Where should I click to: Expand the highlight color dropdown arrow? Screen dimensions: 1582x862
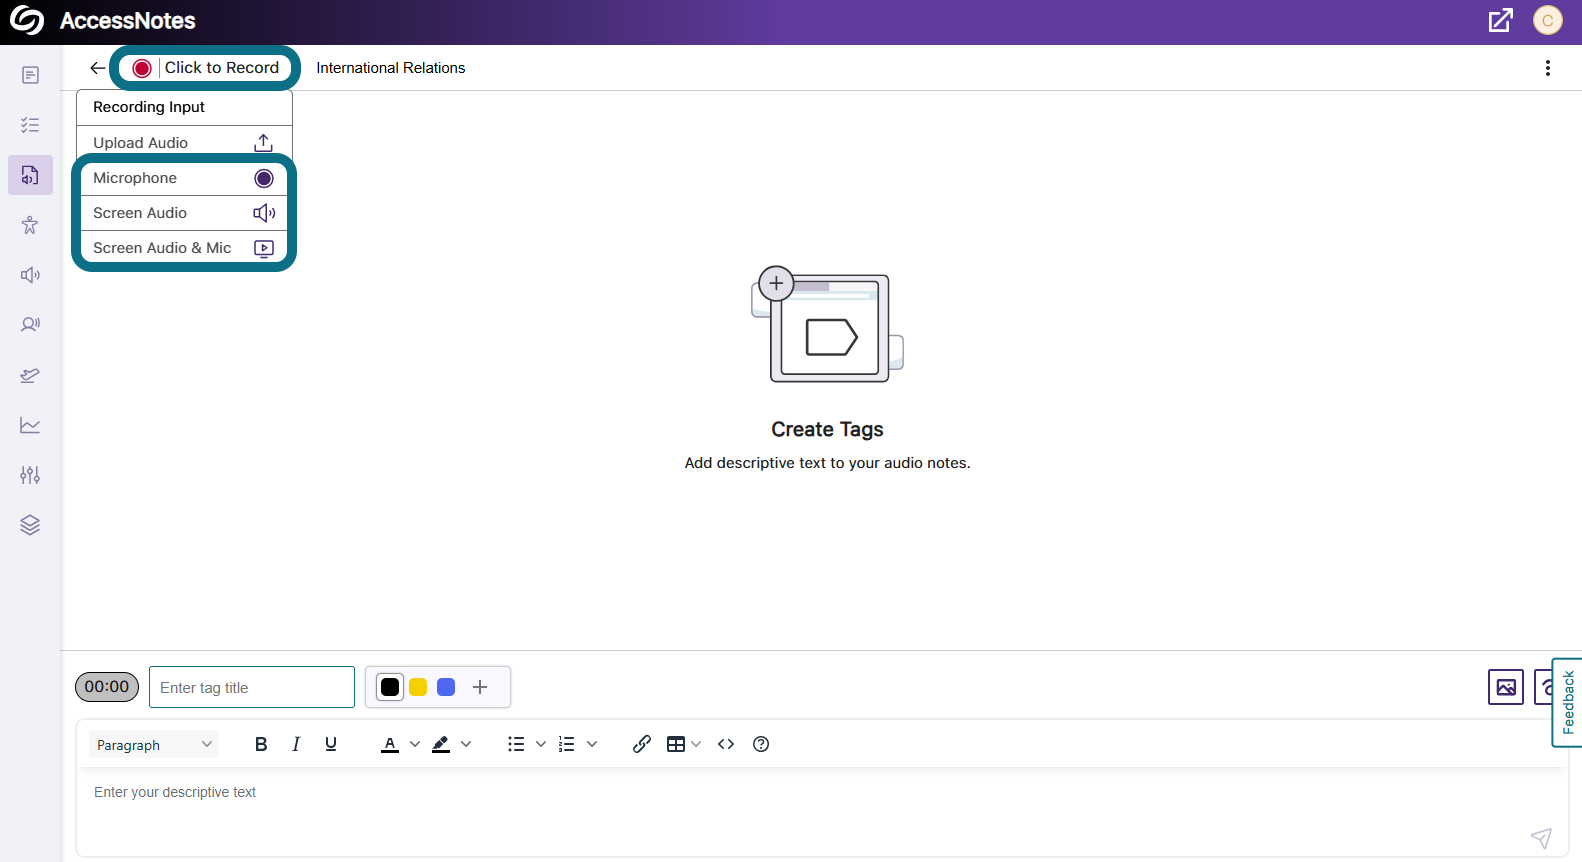[x=466, y=744]
